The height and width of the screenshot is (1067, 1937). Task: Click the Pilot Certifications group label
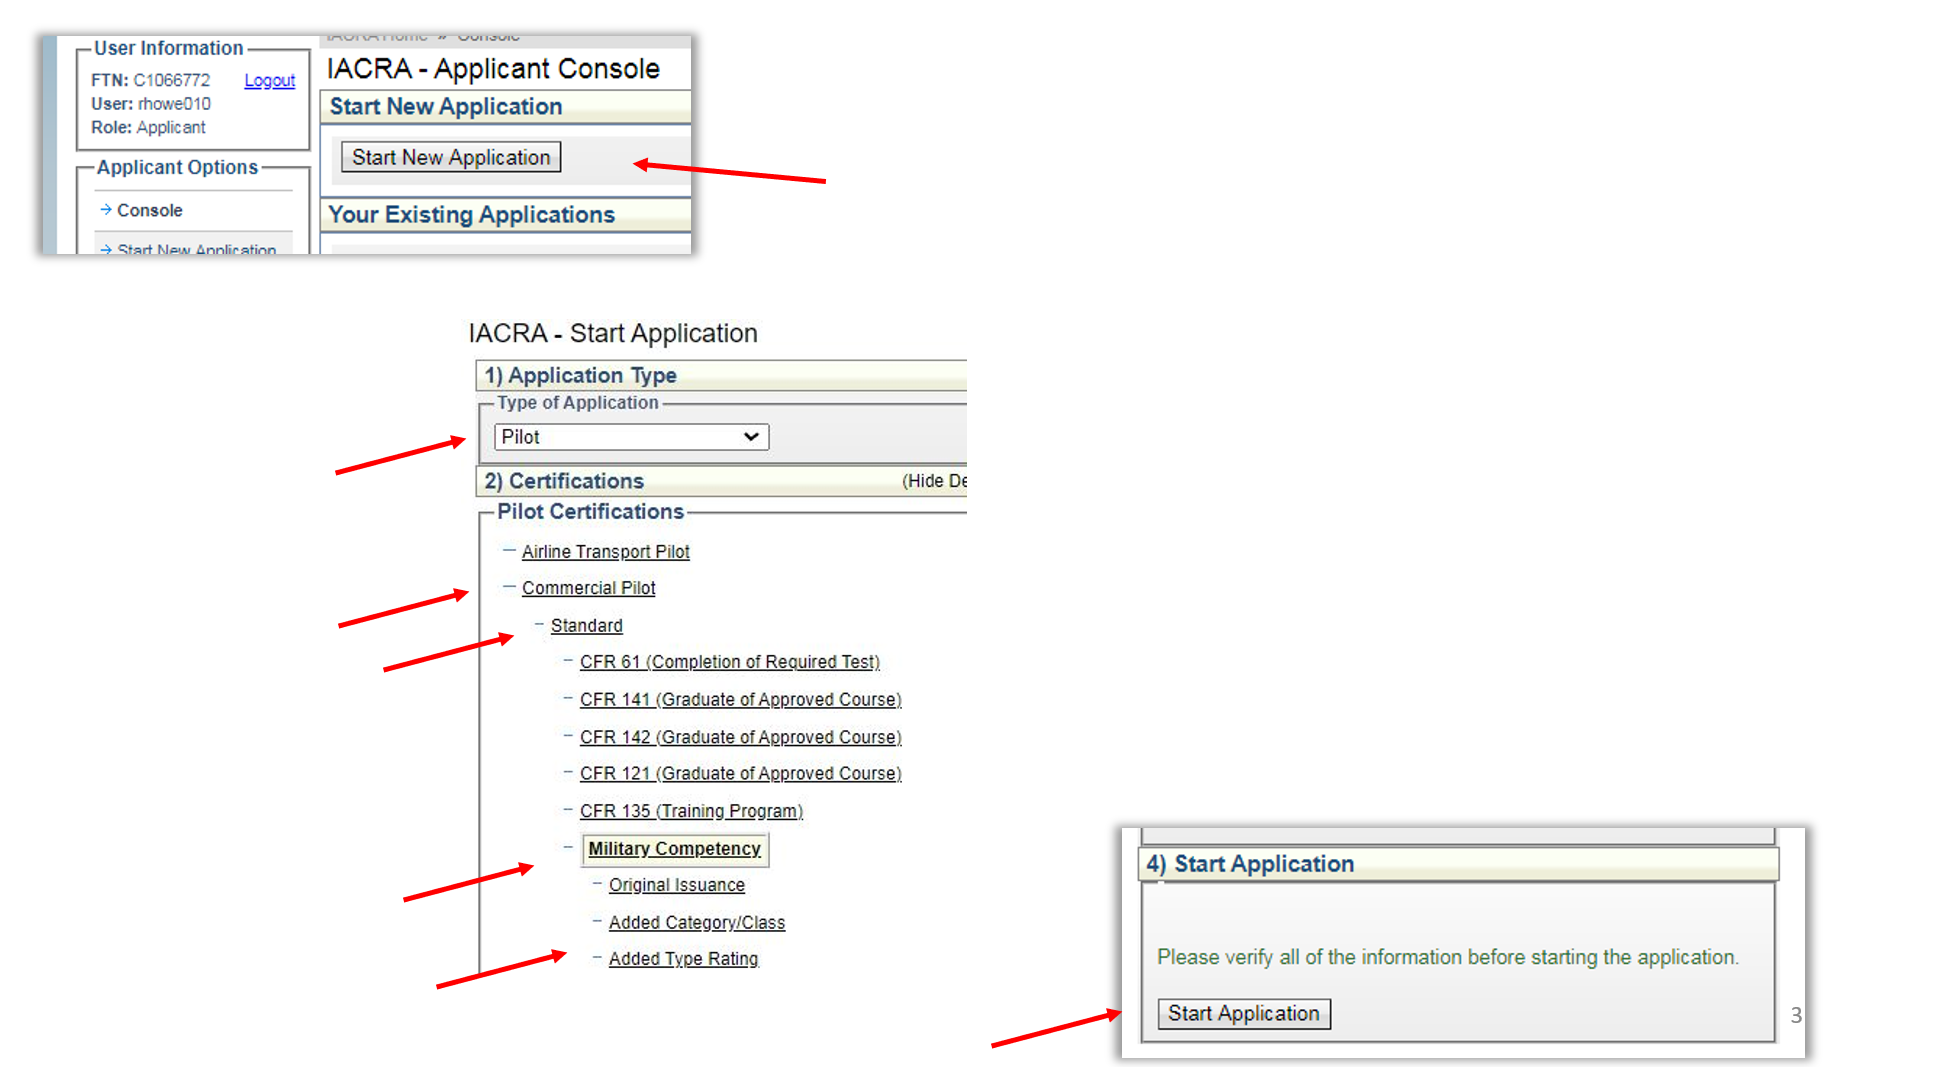pyautogui.click(x=590, y=512)
